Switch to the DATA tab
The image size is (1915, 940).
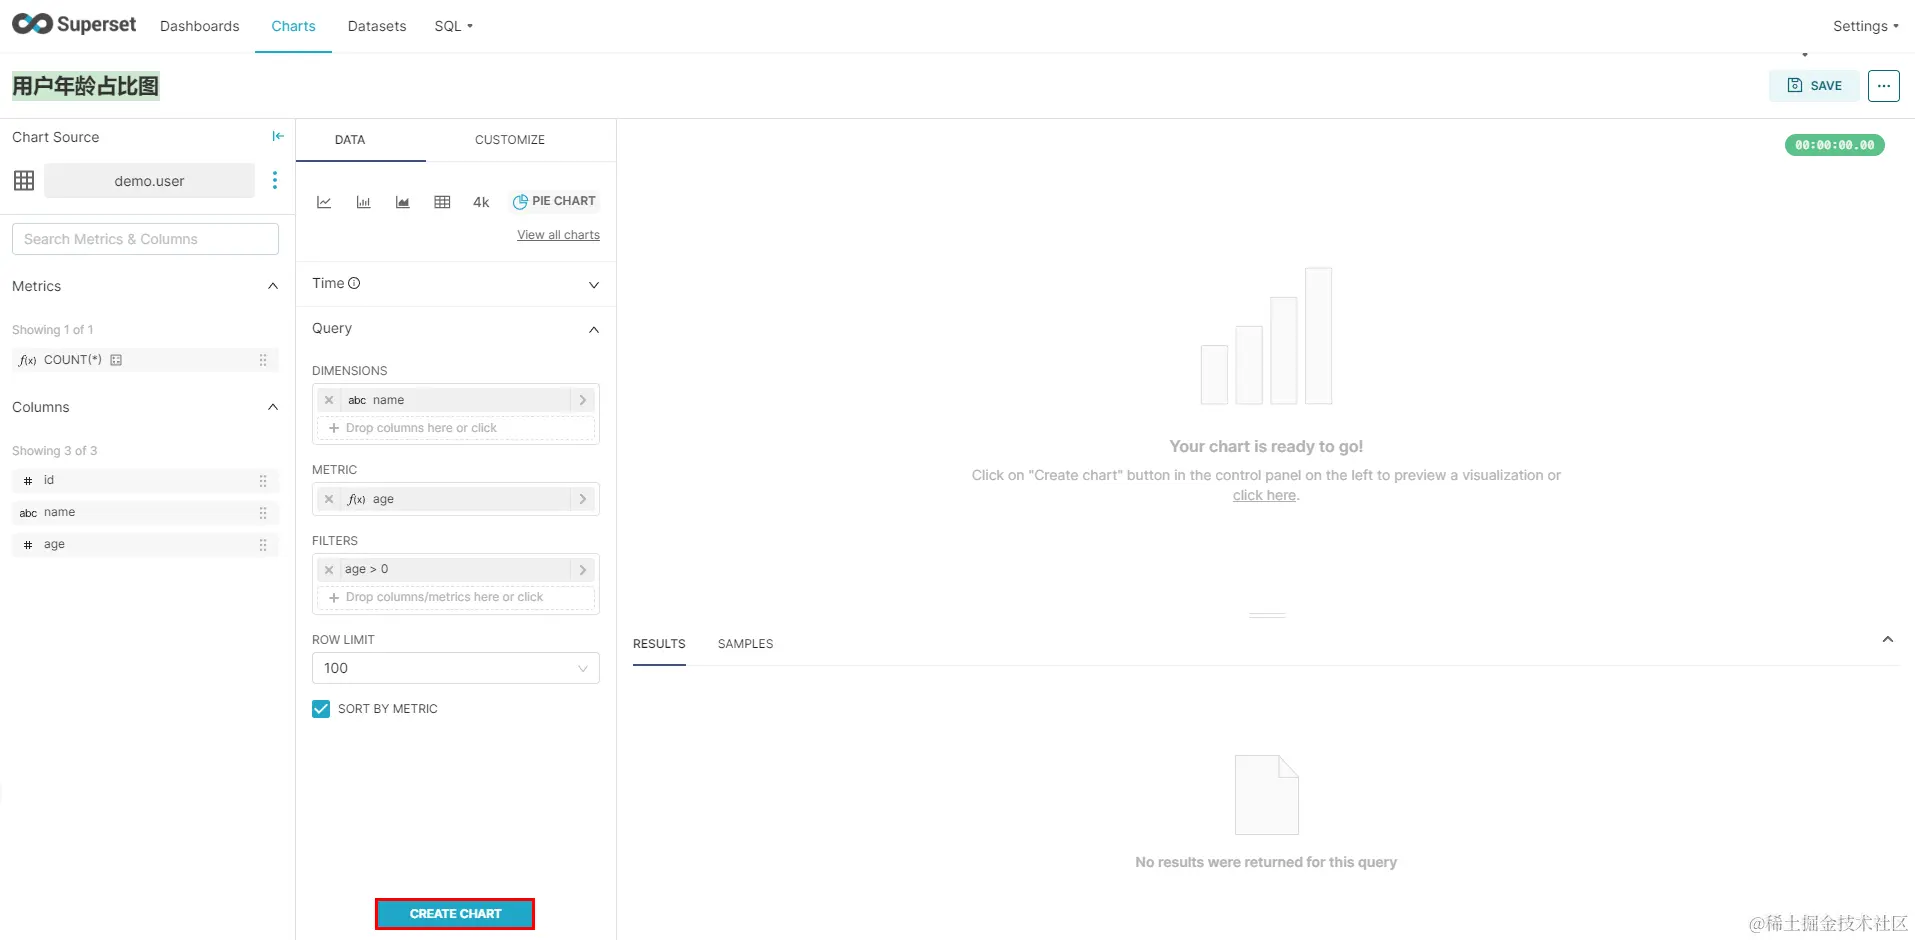click(x=350, y=140)
